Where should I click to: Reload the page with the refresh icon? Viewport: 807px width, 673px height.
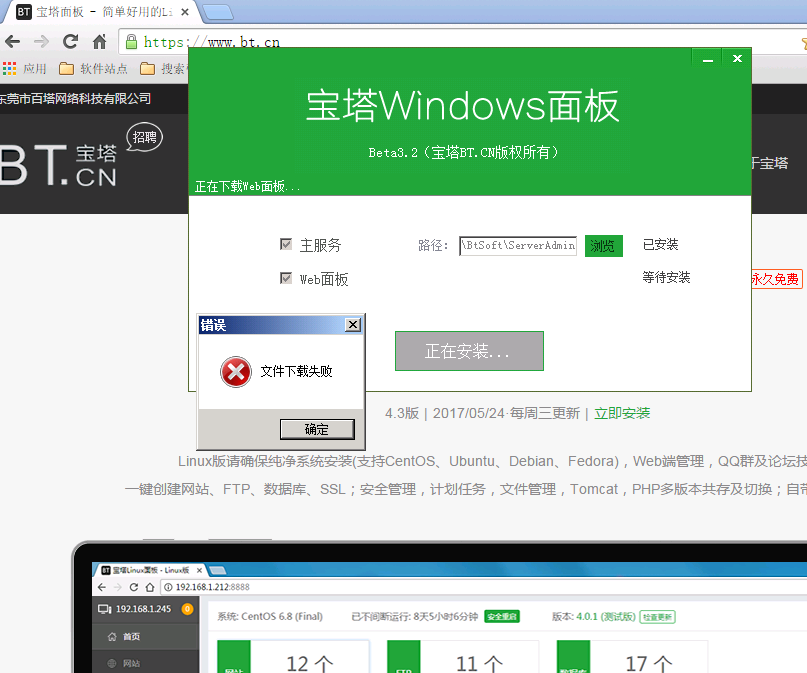click(71, 41)
